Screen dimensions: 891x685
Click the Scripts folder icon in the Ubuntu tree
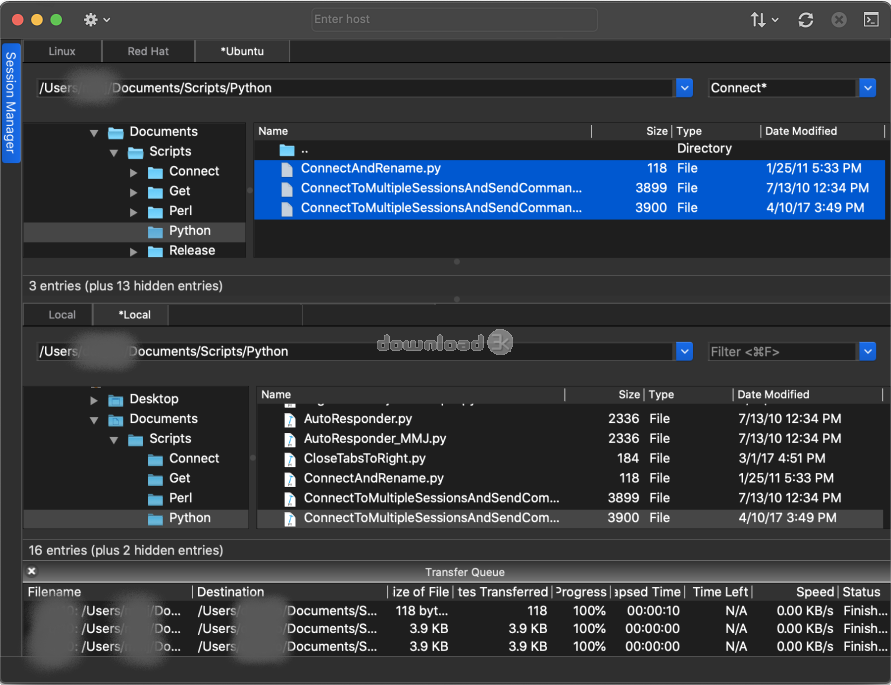[x=135, y=152]
